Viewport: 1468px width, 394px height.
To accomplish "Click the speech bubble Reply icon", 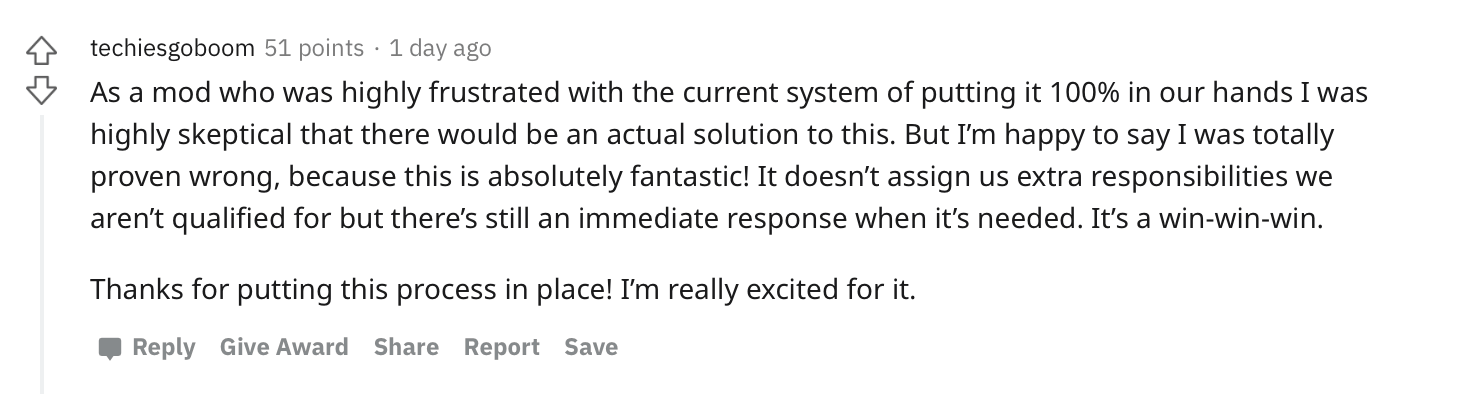I will pyautogui.click(x=110, y=348).
